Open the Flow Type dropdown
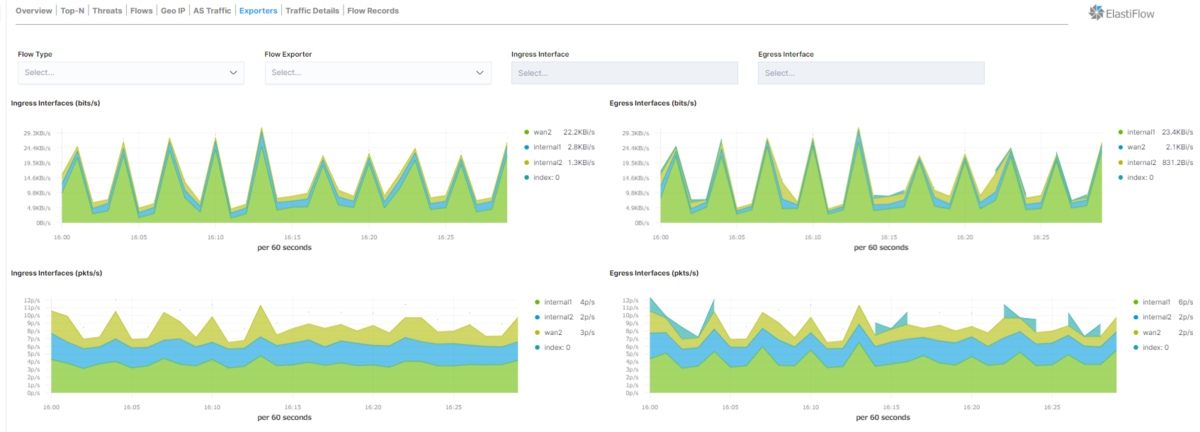This screenshot has height=432, width=1200. pyautogui.click(x=131, y=72)
